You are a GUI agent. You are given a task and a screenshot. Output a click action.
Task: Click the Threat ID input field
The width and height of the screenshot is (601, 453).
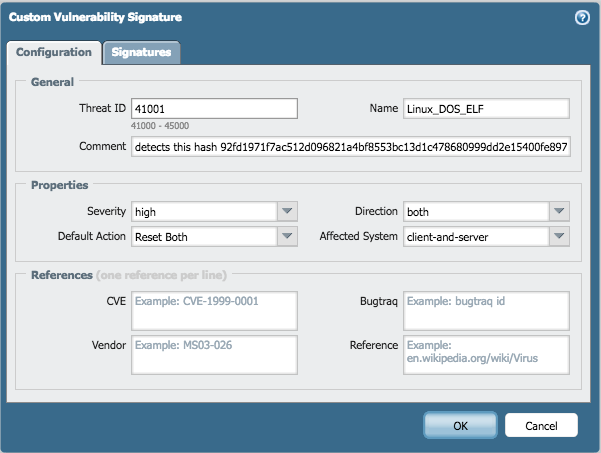(x=214, y=108)
